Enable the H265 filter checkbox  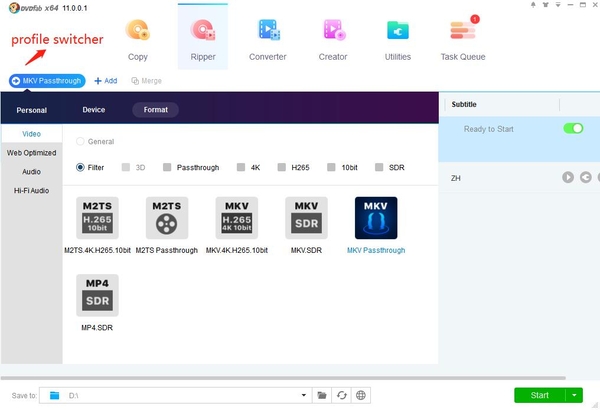pos(282,167)
